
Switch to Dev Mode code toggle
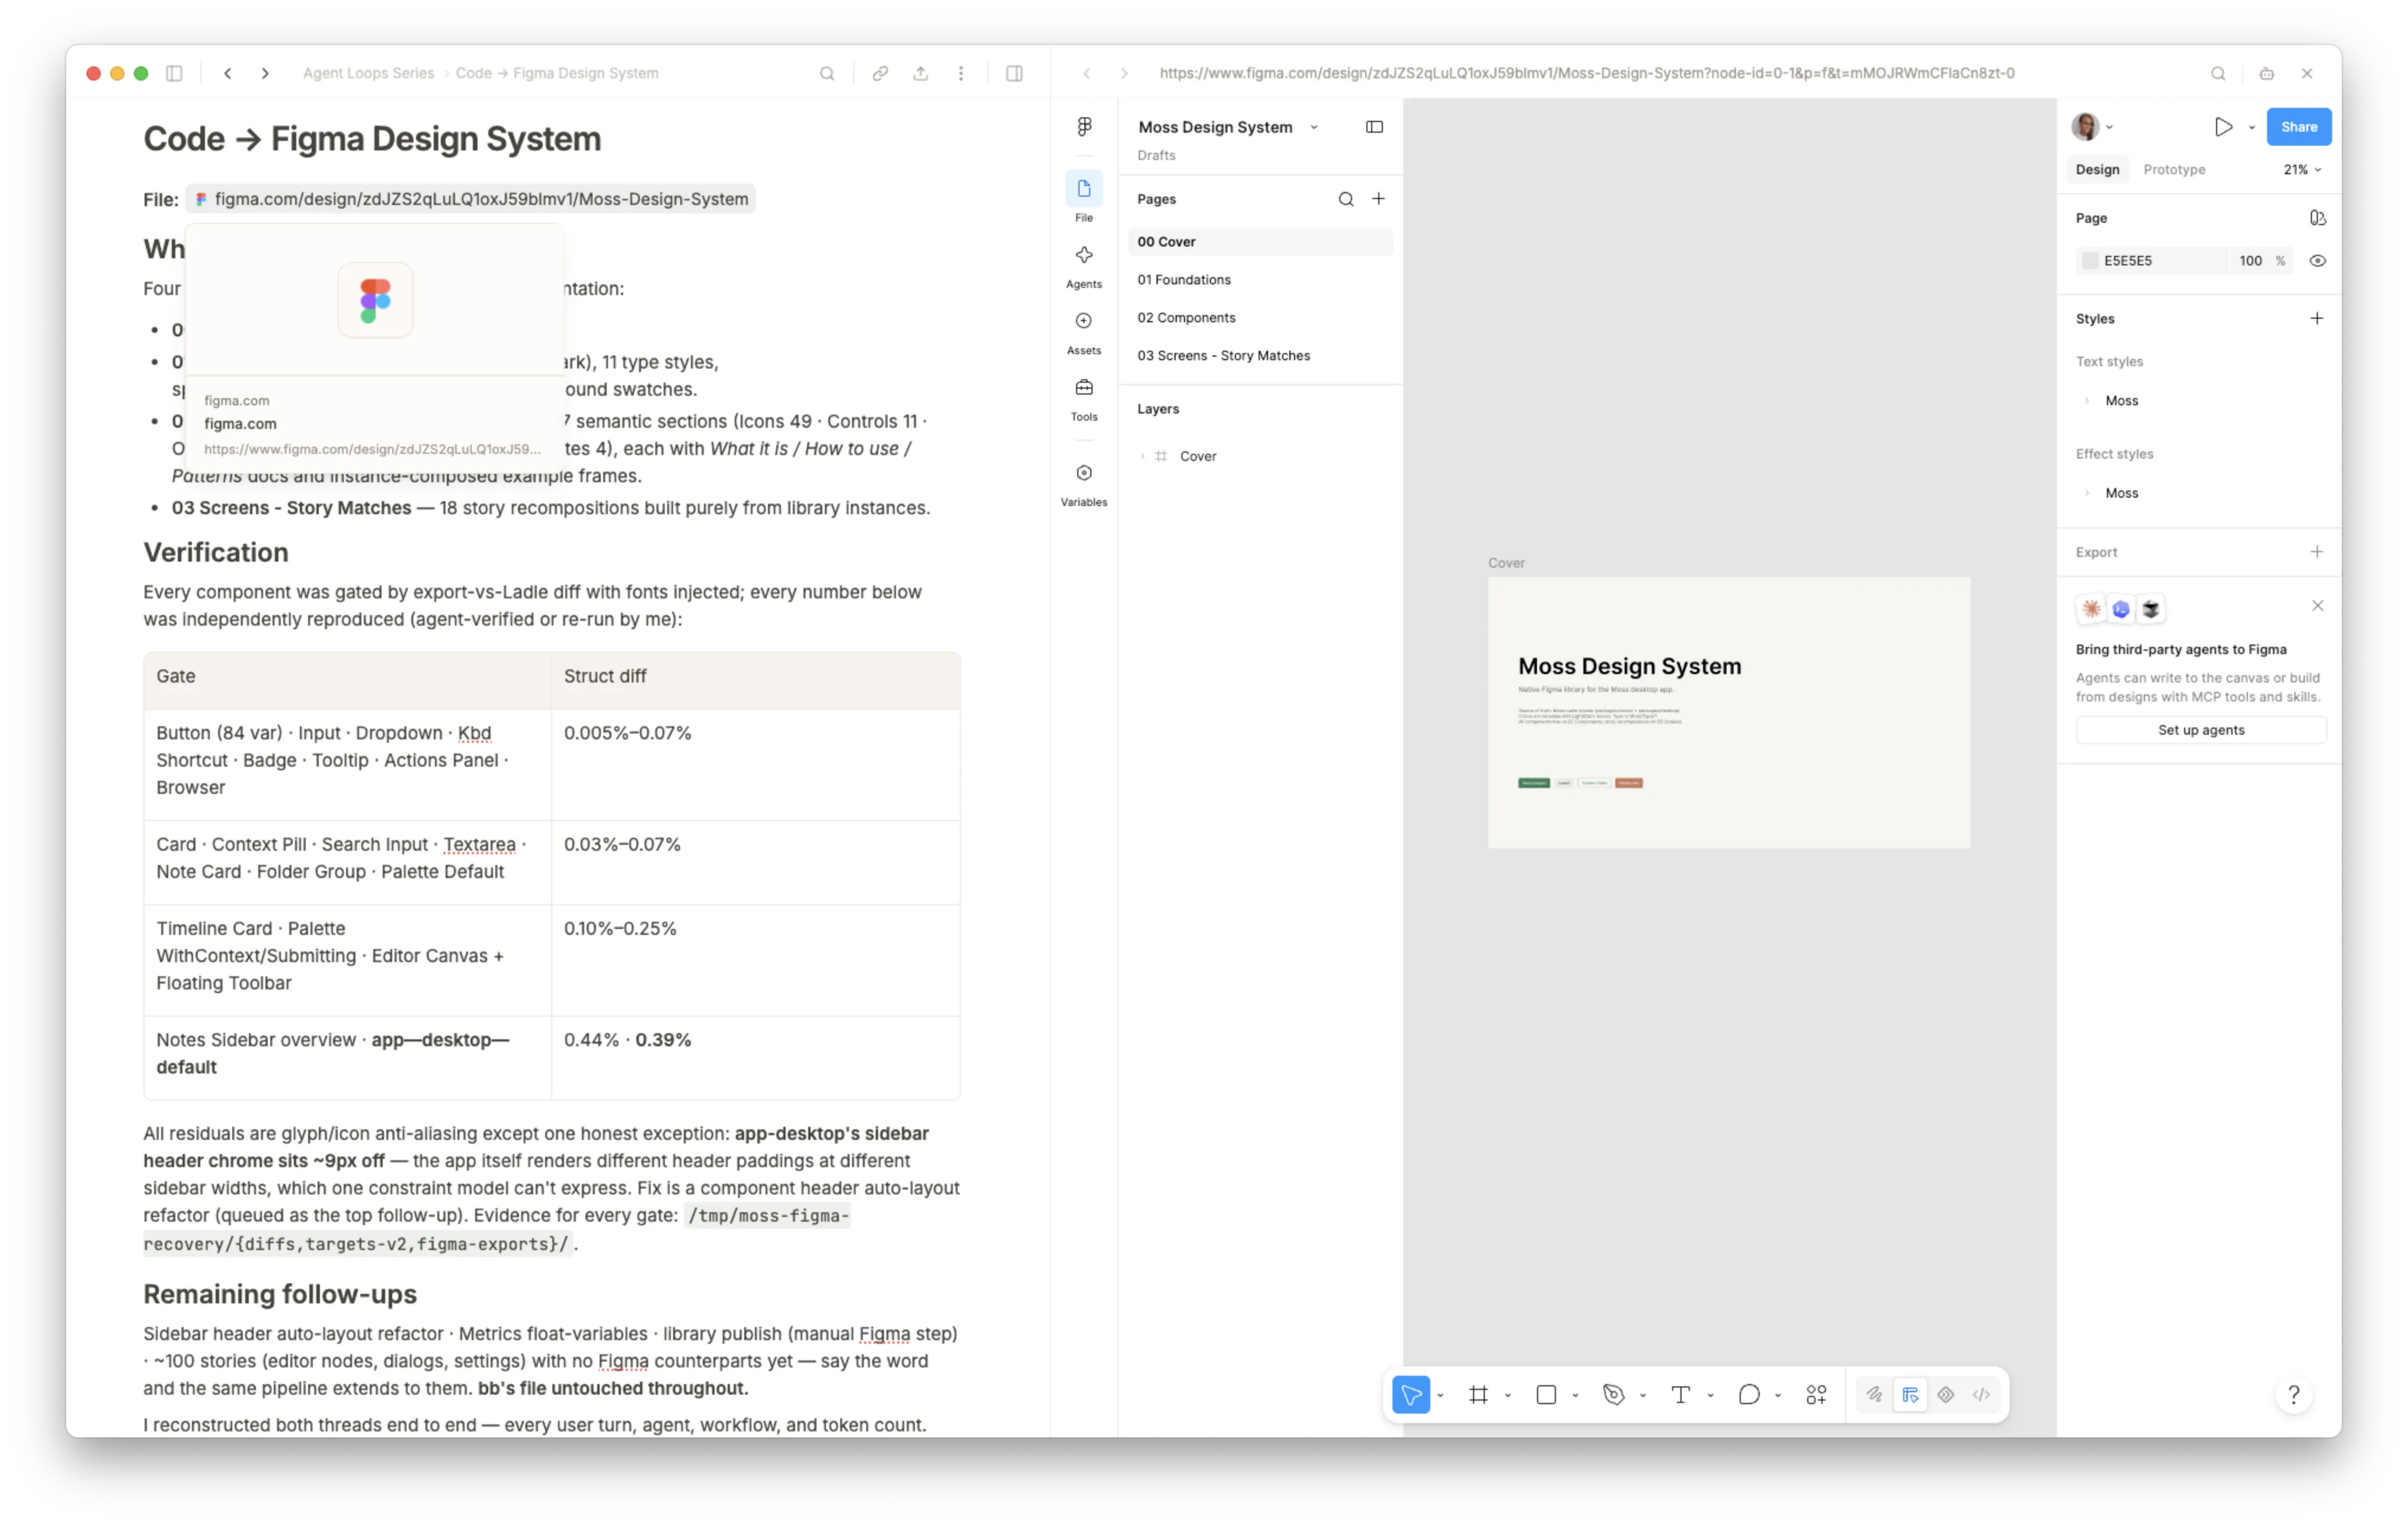(1981, 1394)
